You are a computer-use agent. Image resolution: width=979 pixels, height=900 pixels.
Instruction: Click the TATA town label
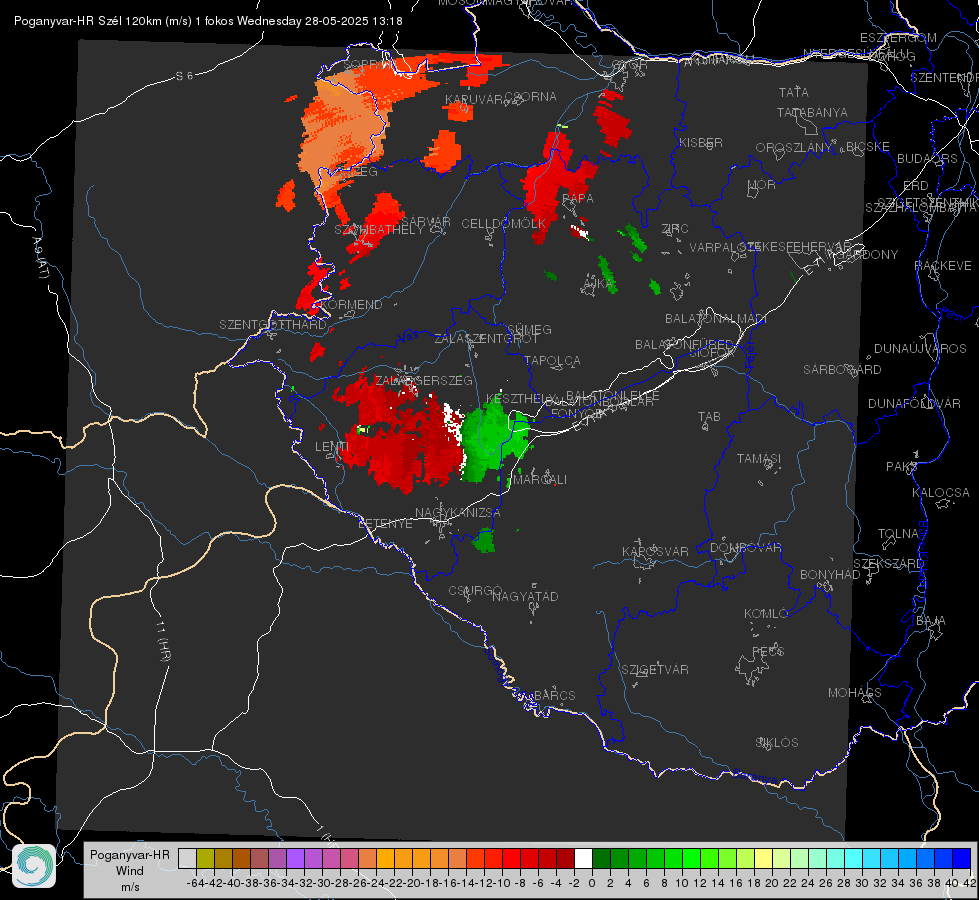pyautogui.click(x=794, y=92)
